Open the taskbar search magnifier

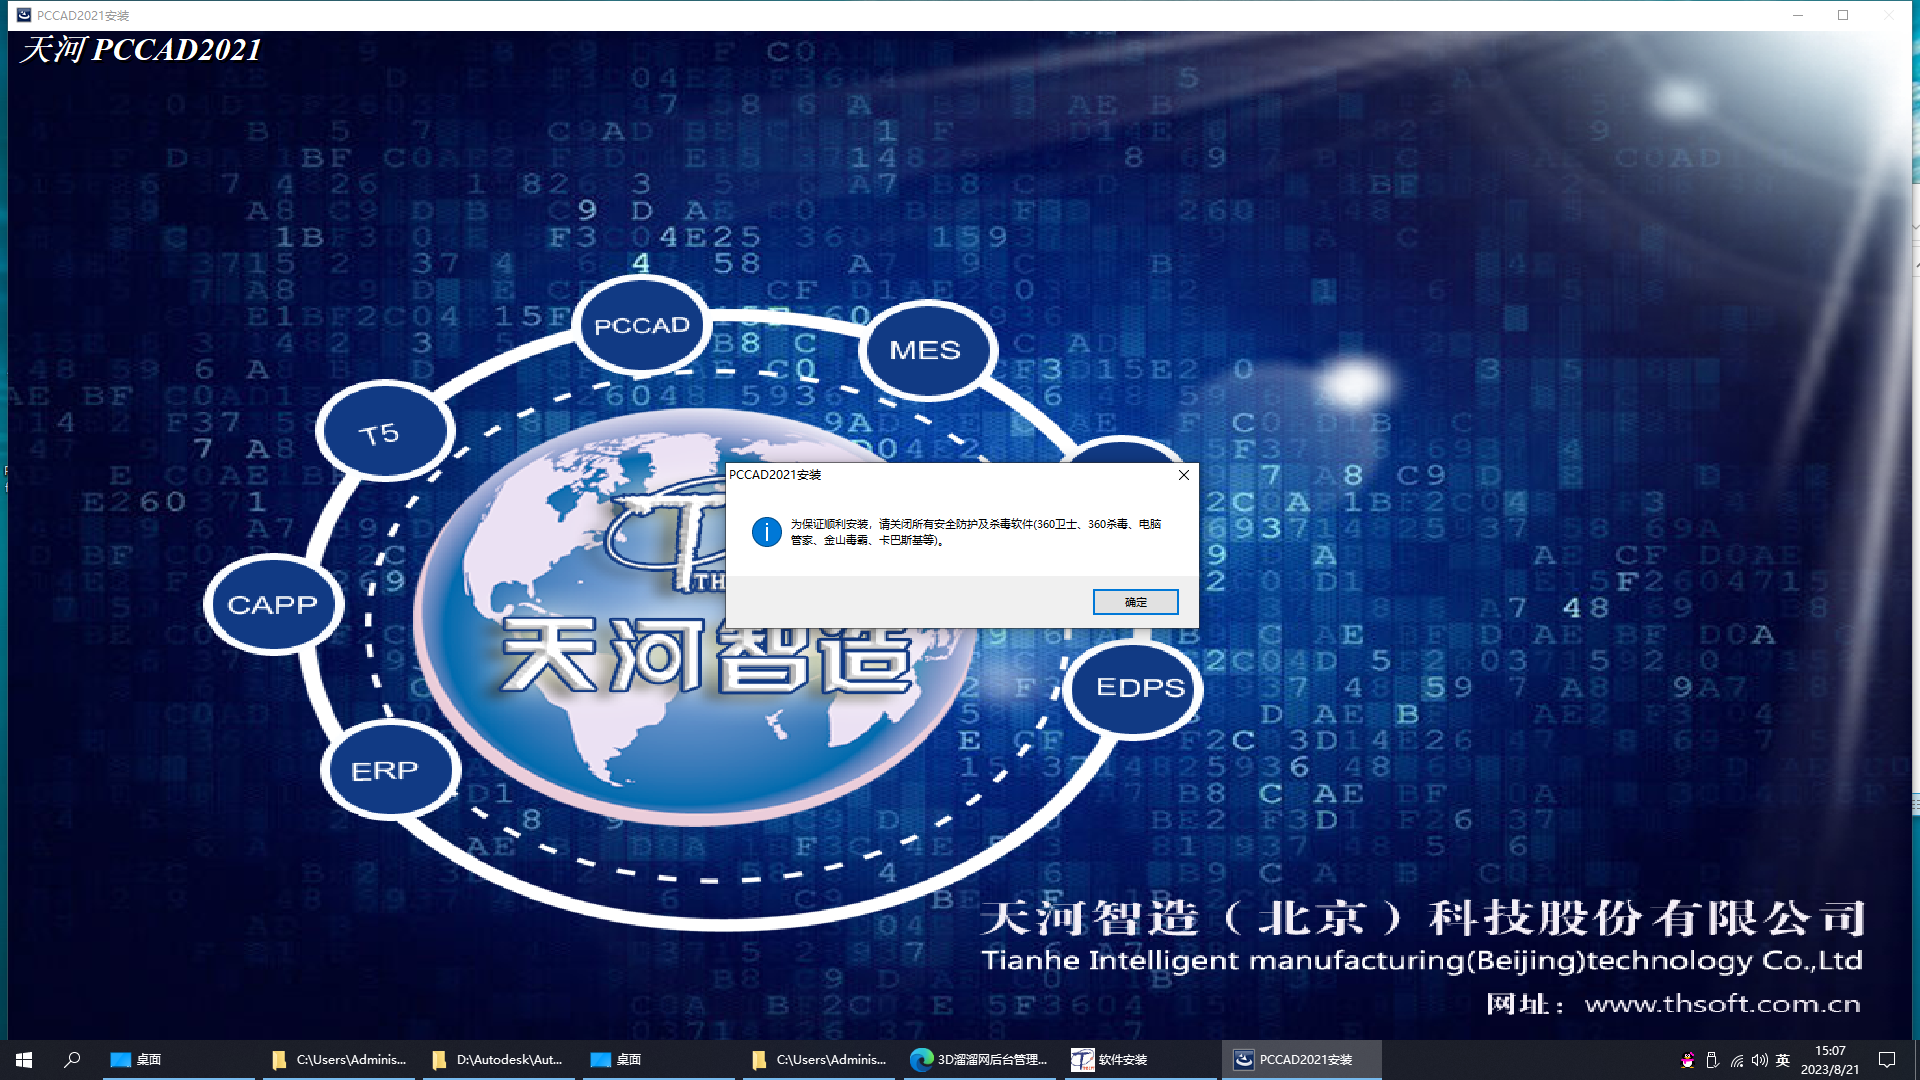(72, 1060)
